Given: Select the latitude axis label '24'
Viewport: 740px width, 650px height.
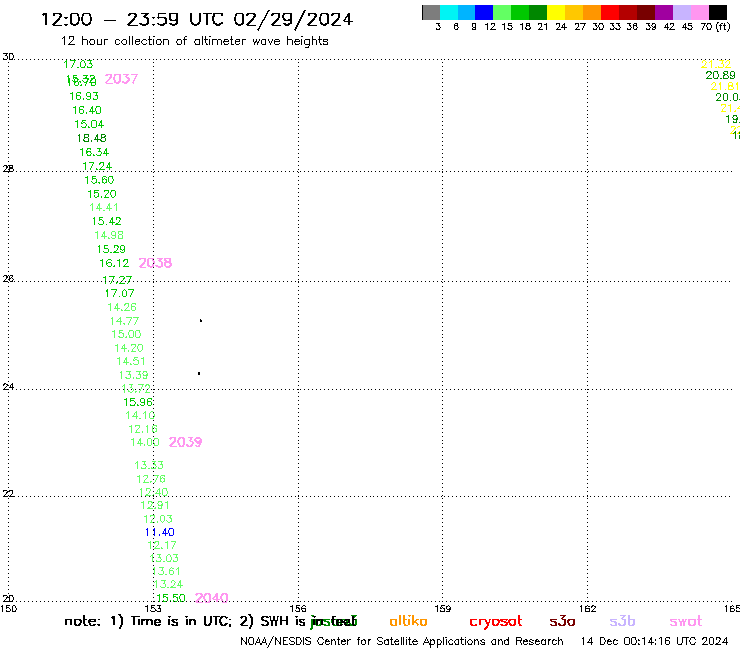Looking at the screenshot, I should coord(8,387).
